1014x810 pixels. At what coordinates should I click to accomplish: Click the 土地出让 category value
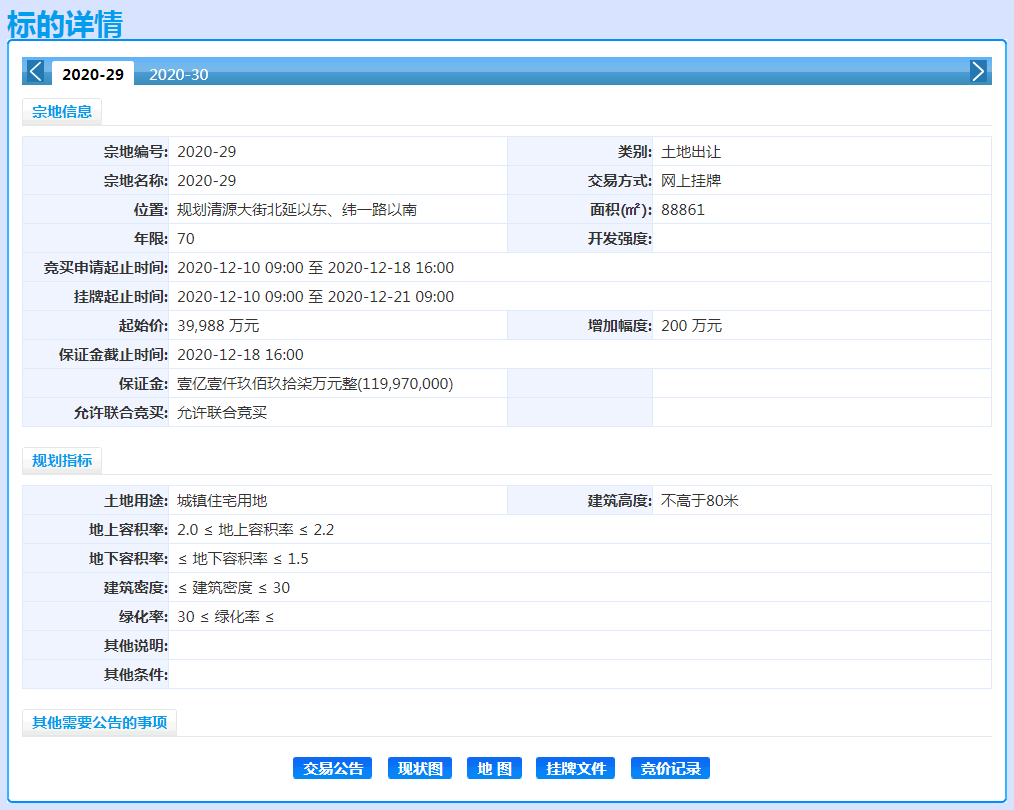tap(691, 152)
